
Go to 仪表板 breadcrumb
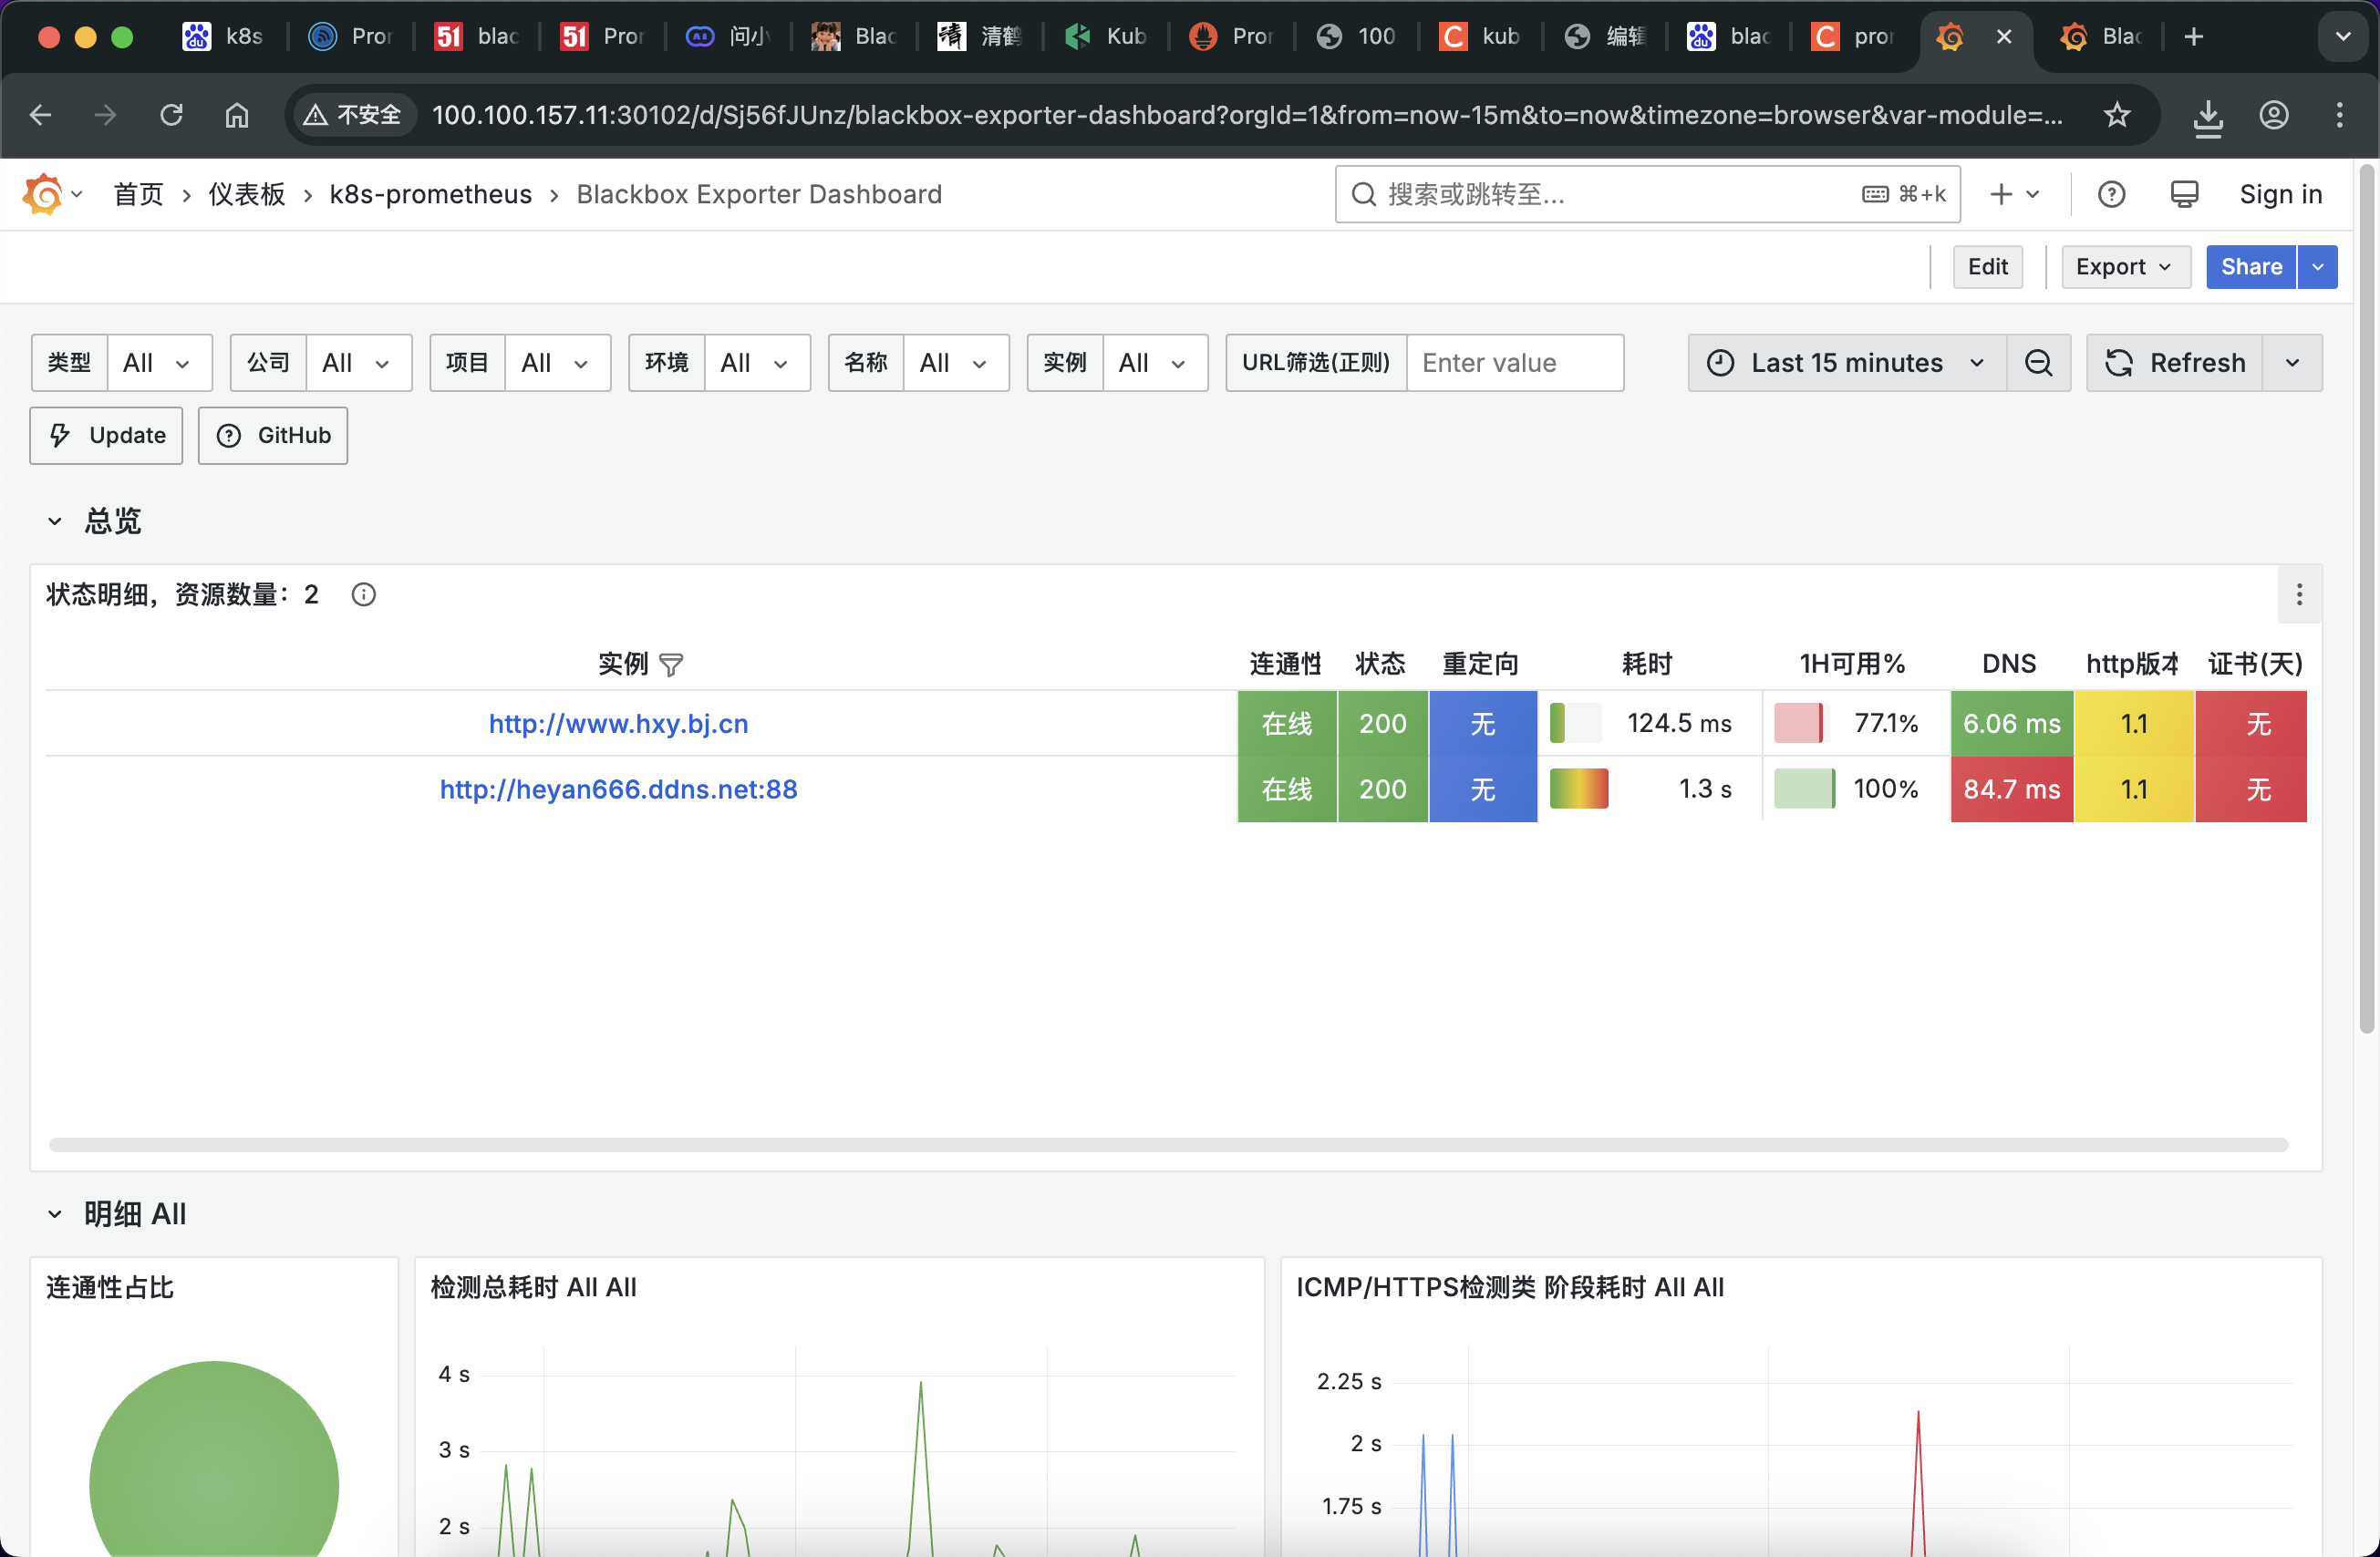point(247,194)
